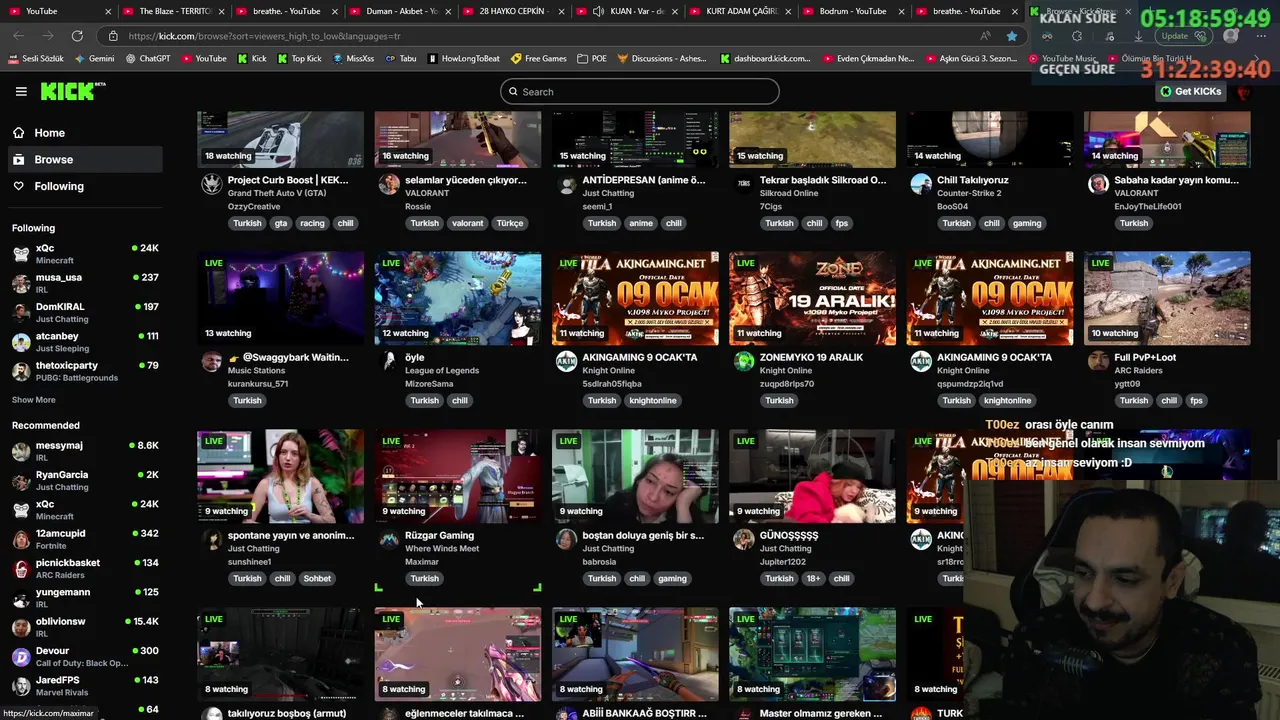The image size is (1280, 720).
Task: Open yungemann recommended channel
Action: (x=84, y=597)
